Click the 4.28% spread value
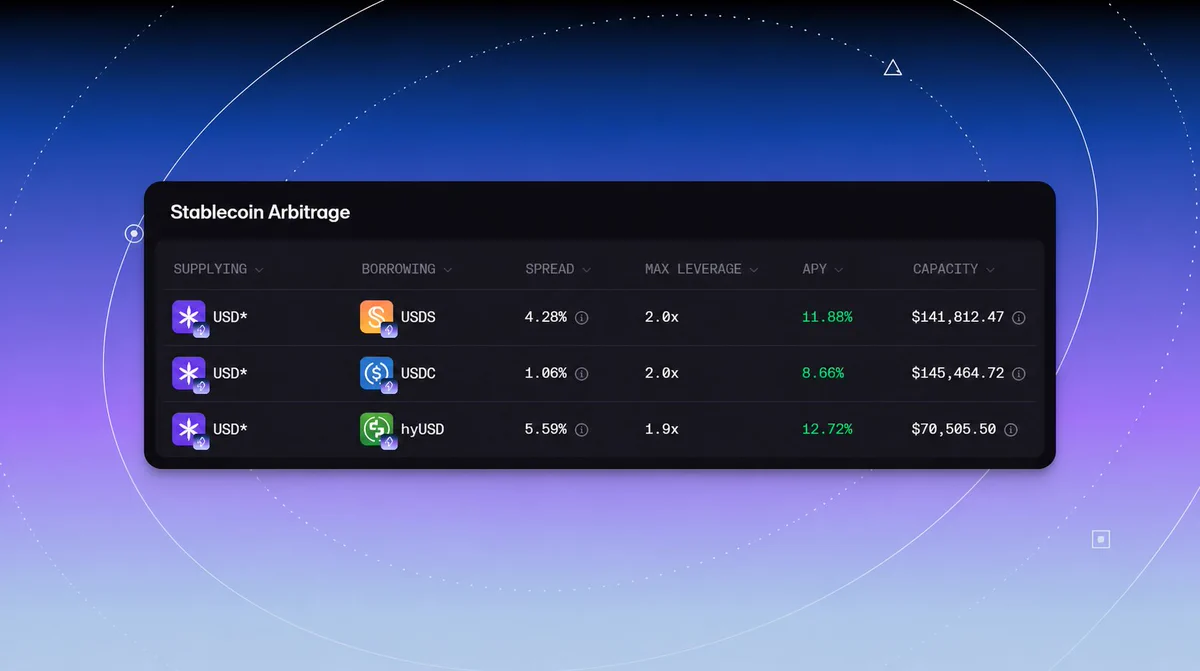This screenshot has width=1200, height=671. pos(546,317)
